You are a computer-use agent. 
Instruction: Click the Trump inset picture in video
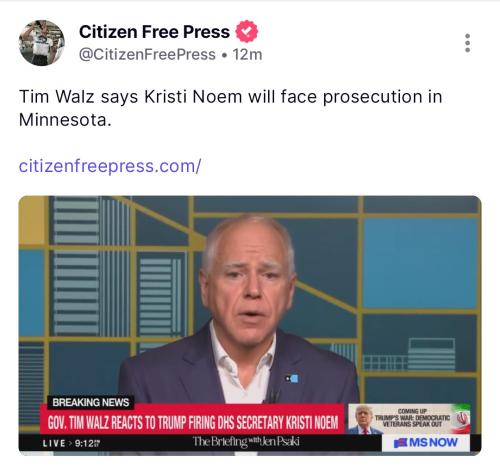click(x=364, y=419)
